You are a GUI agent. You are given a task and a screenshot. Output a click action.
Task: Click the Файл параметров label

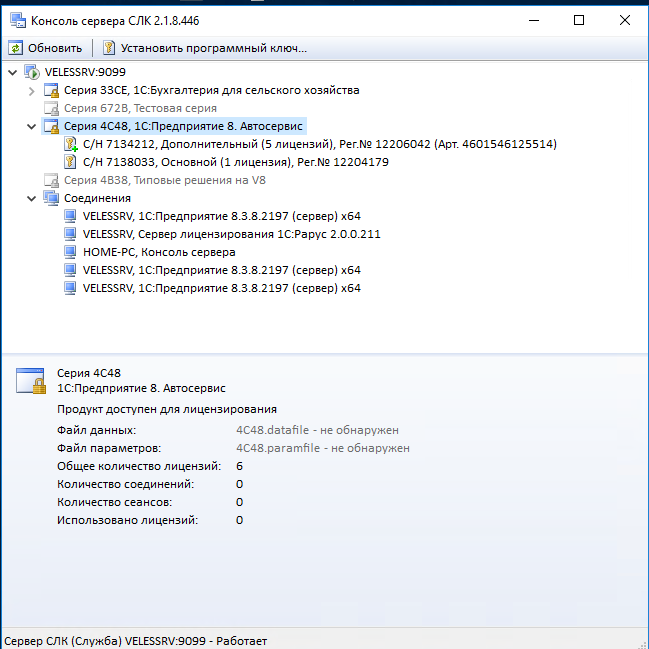[109, 448]
